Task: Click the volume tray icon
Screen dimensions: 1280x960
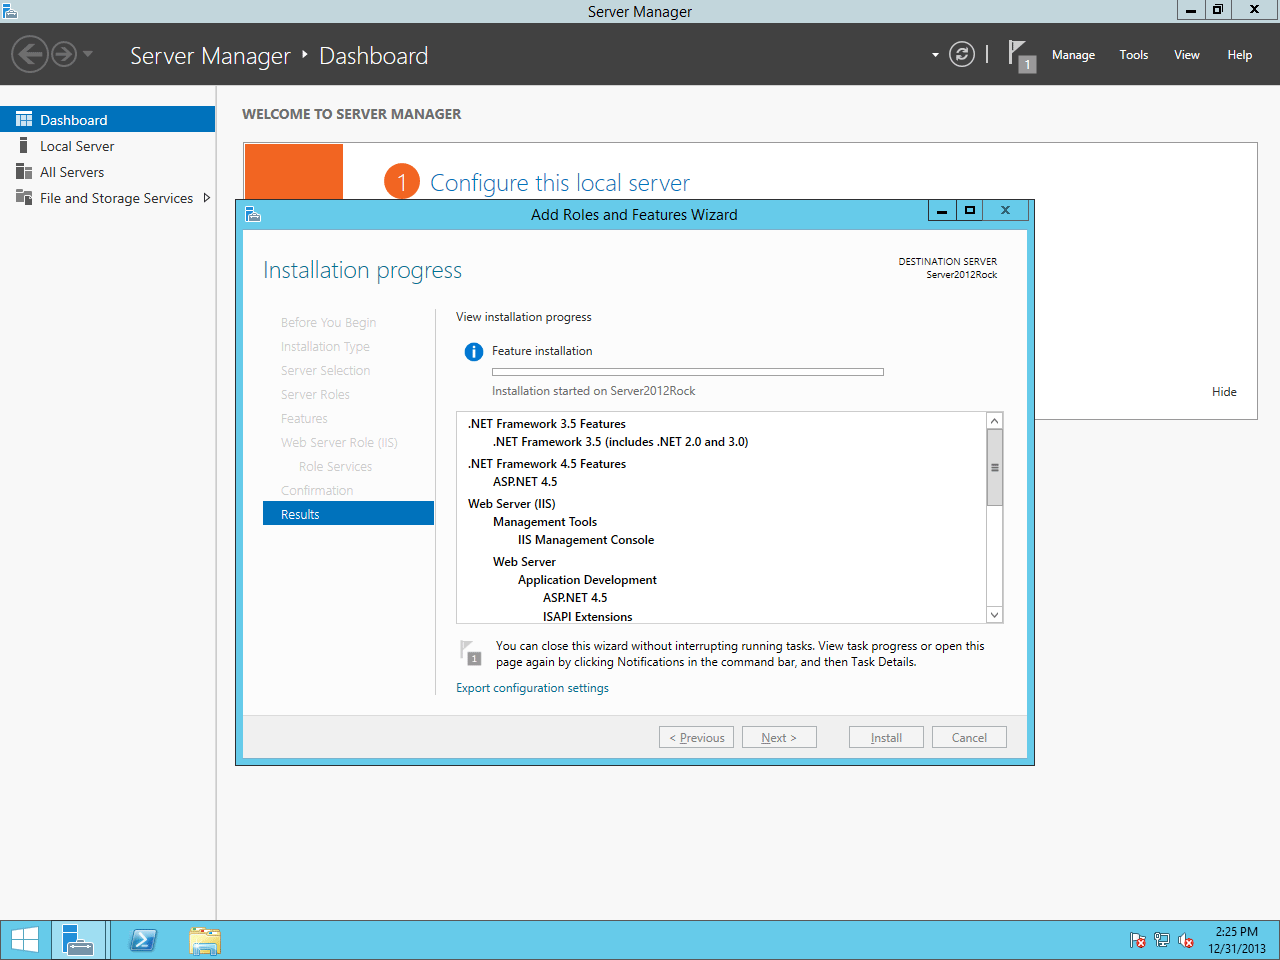Action: pos(1185,940)
